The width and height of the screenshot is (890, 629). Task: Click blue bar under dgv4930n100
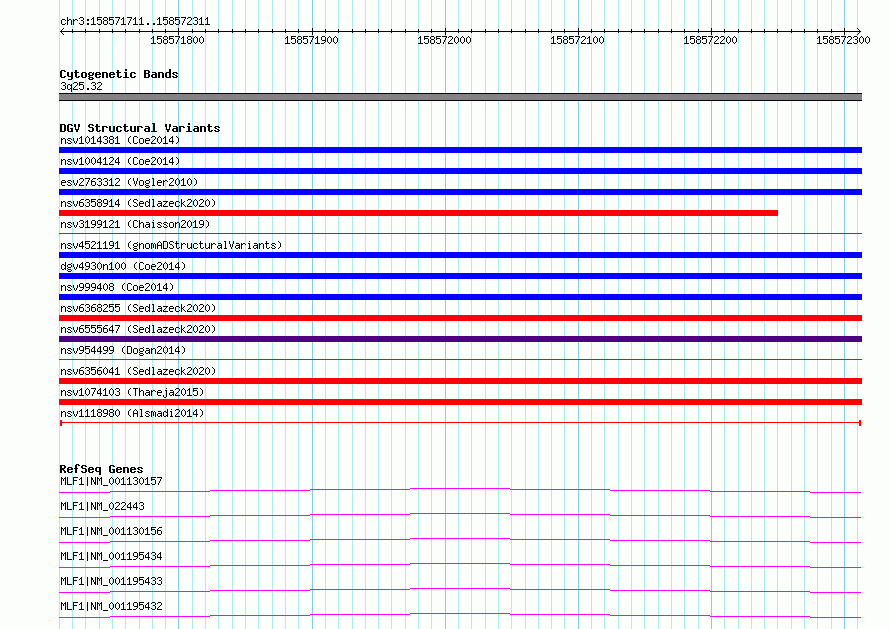click(x=460, y=276)
